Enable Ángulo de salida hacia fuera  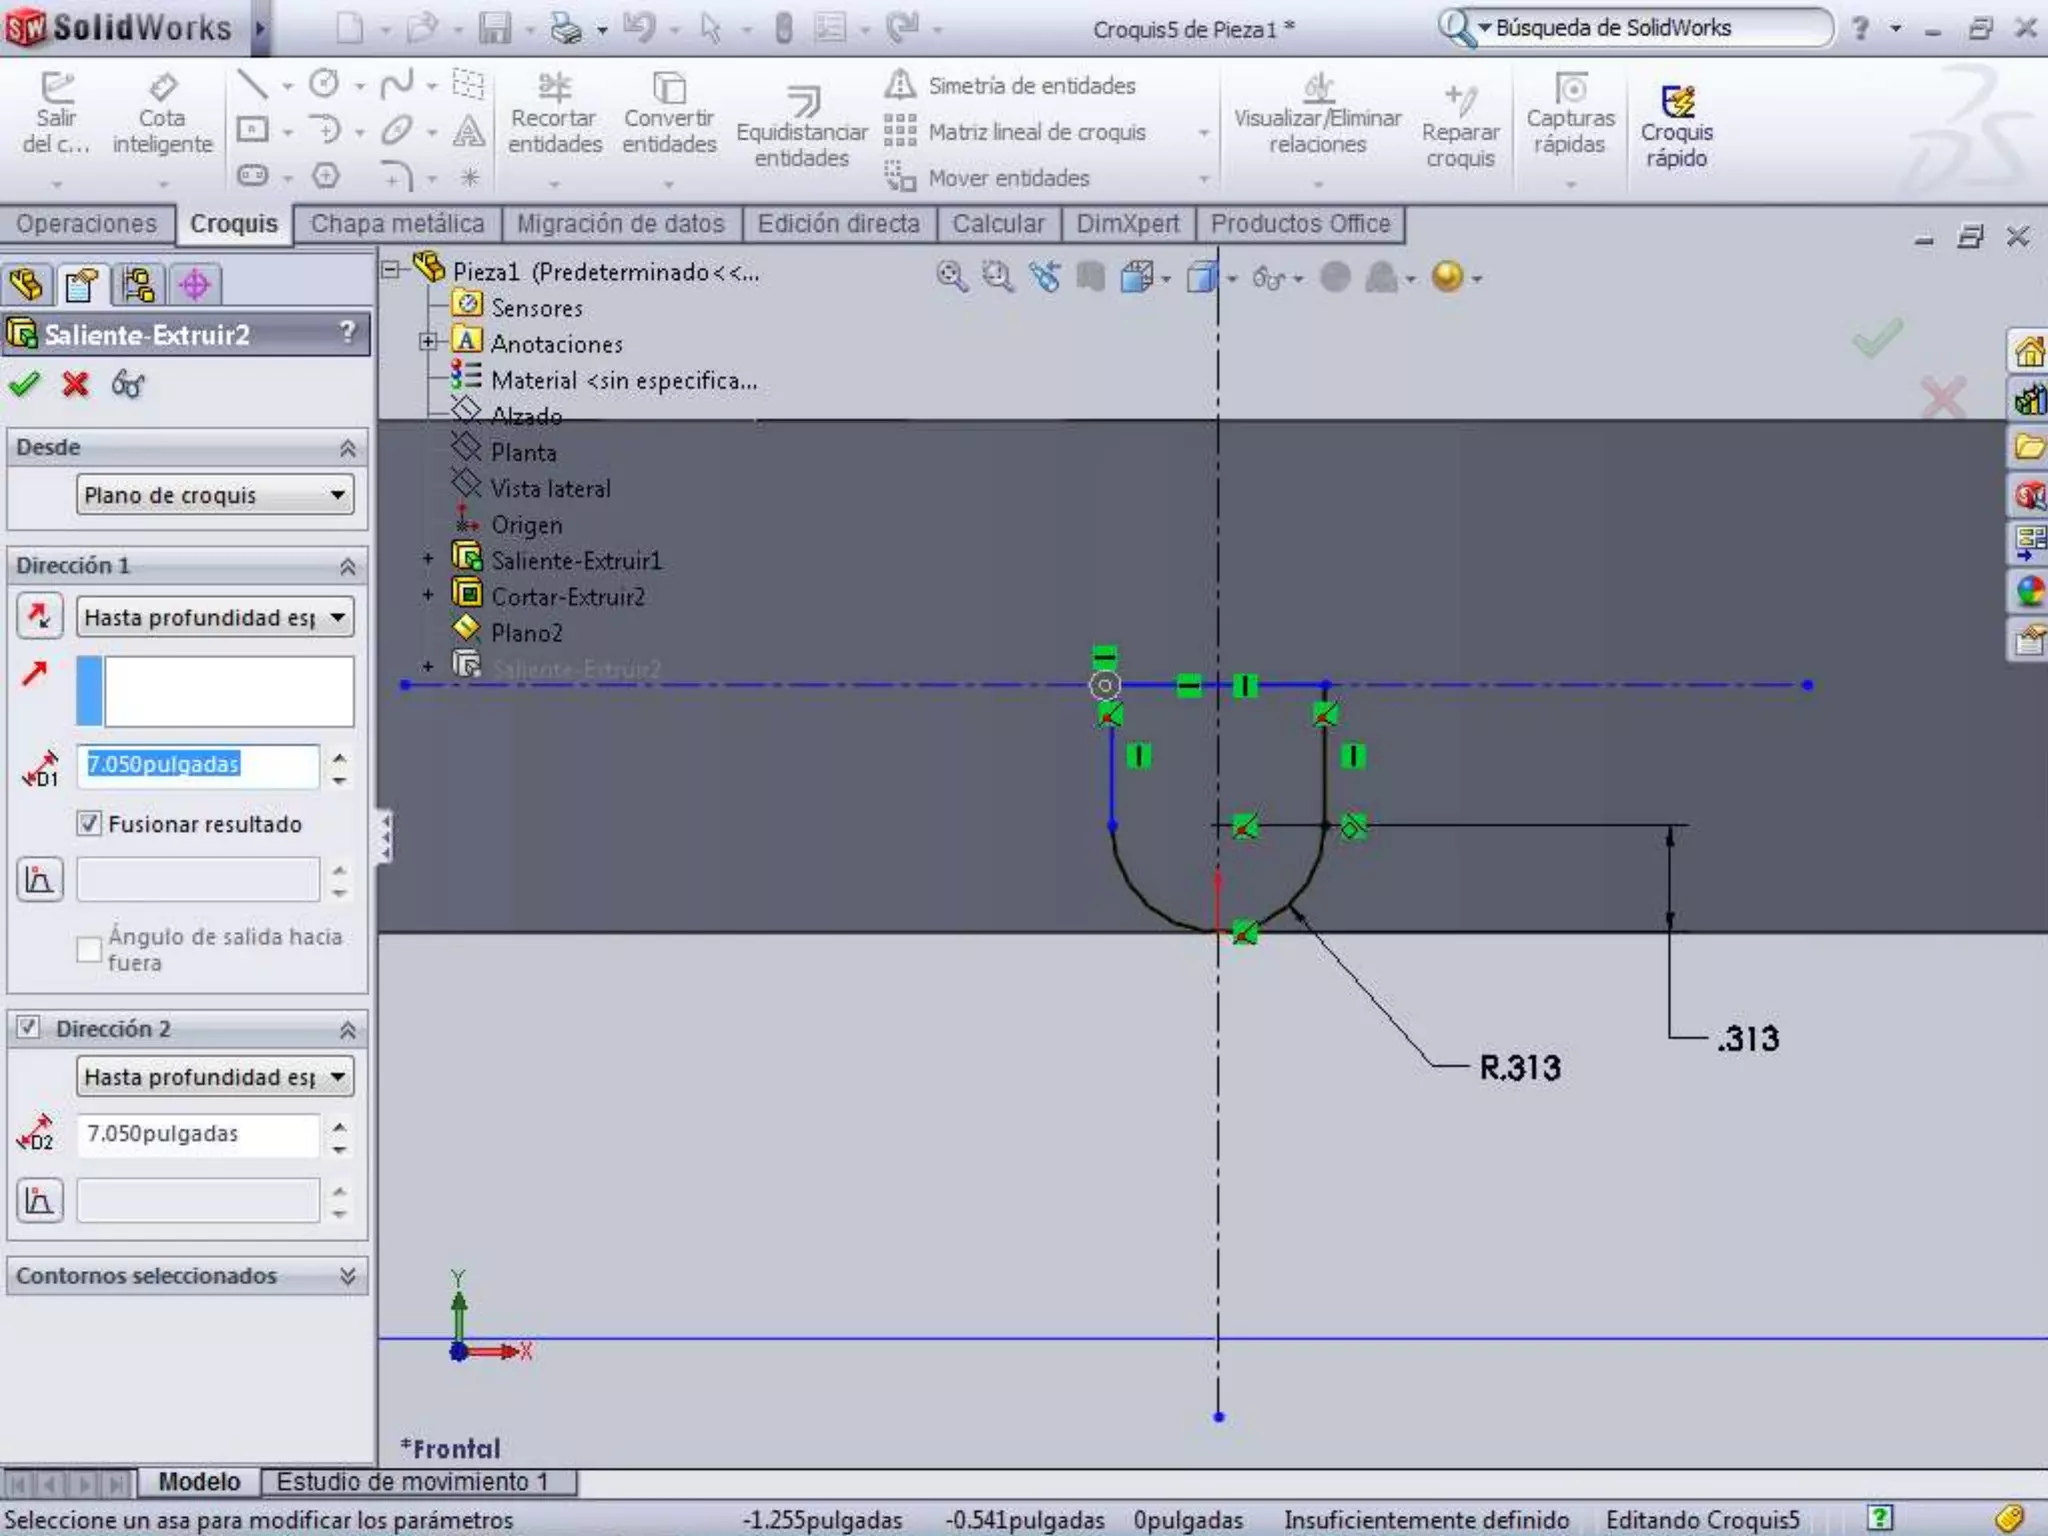[x=89, y=949]
